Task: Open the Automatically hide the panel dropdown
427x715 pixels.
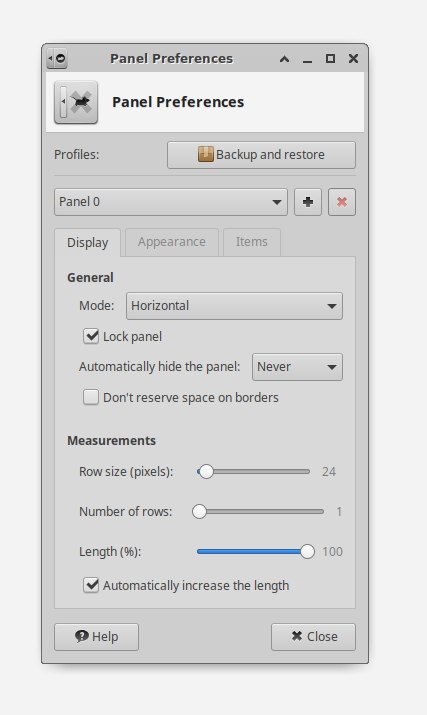Action: (297, 367)
